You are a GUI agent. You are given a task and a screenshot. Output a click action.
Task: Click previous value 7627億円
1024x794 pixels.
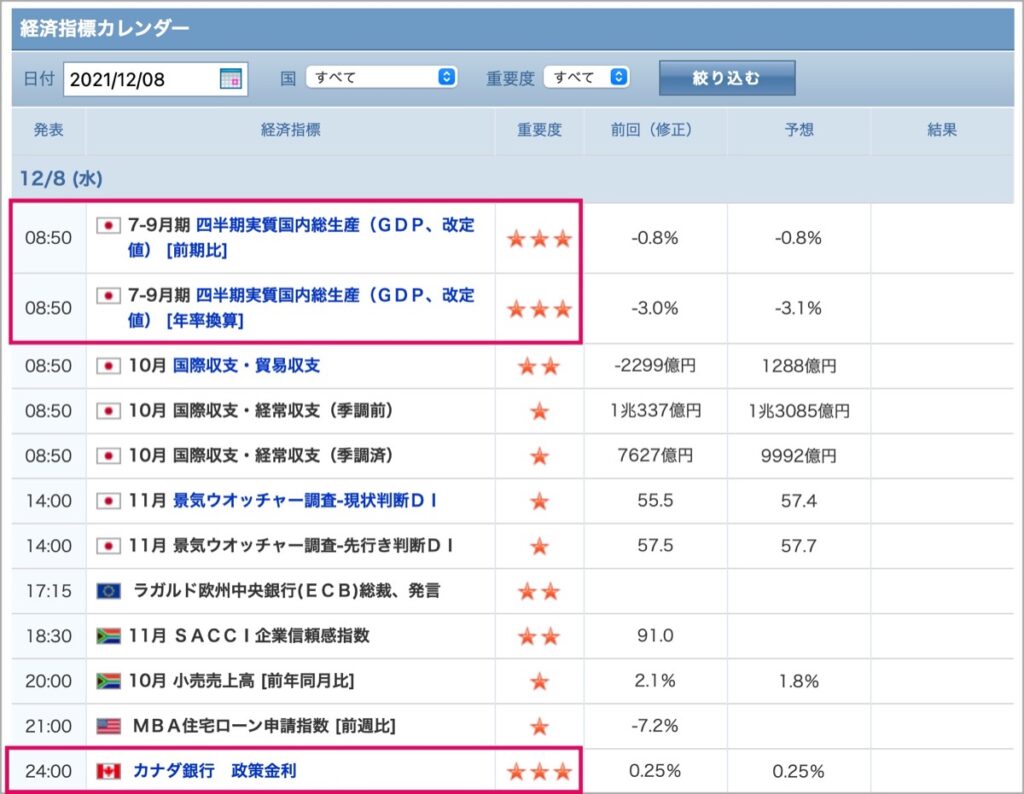pyautogui.click(x=655, y=456)
